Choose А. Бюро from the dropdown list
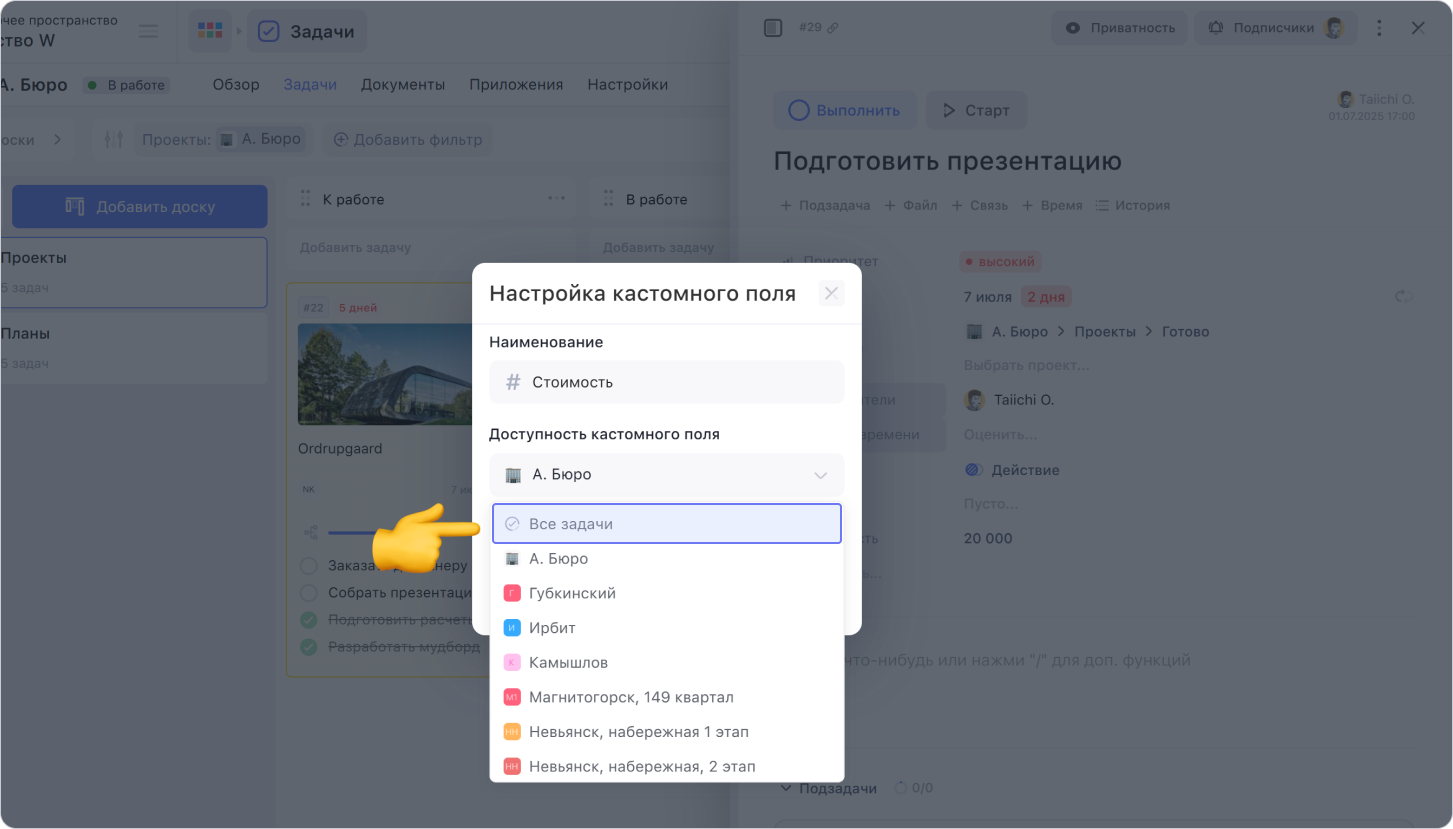Image resolution: width=1453 pixels, height=829 pixels. 667,559
